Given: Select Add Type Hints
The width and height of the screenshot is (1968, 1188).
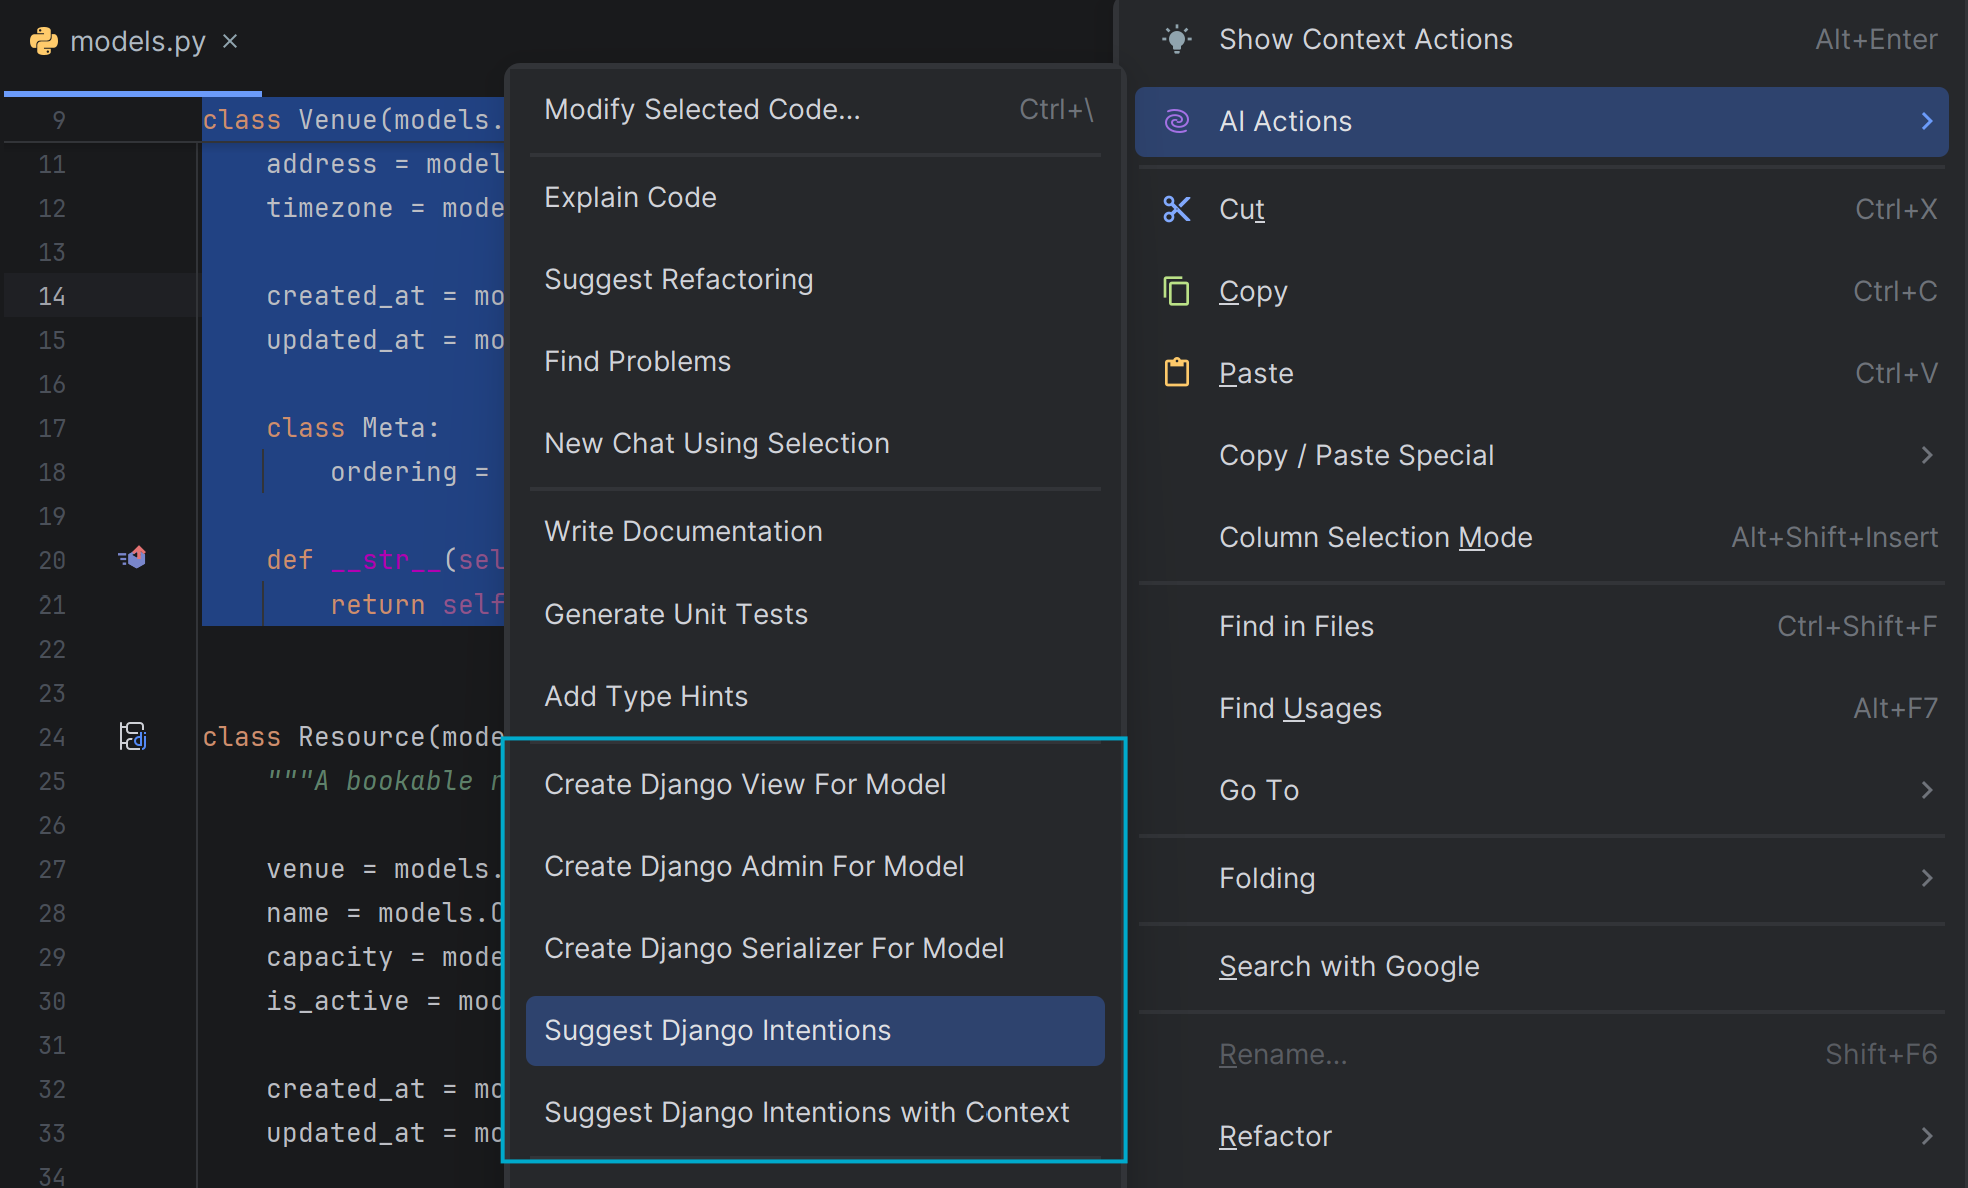Looking at the screenshot, I should click(815, 696).
